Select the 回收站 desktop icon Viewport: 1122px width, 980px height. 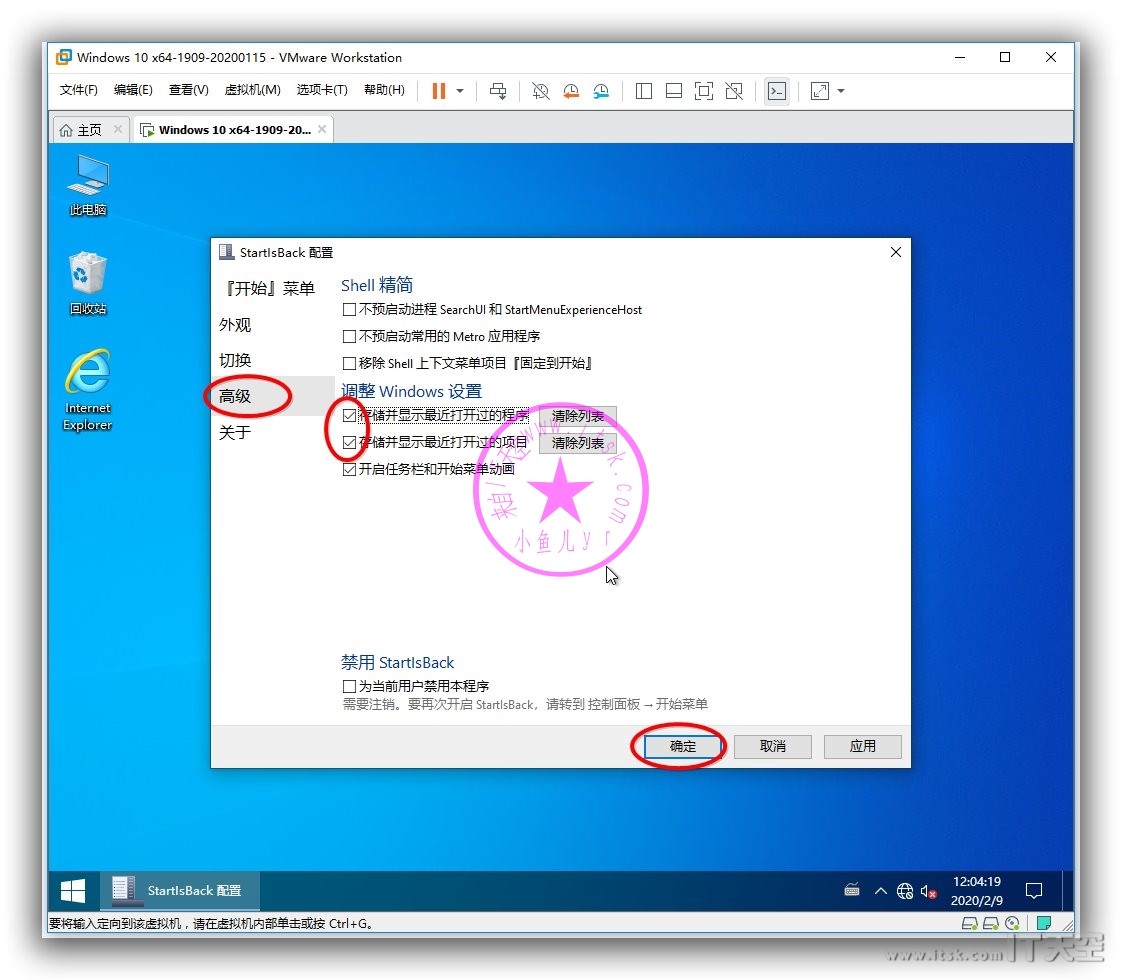click(87, 283)
